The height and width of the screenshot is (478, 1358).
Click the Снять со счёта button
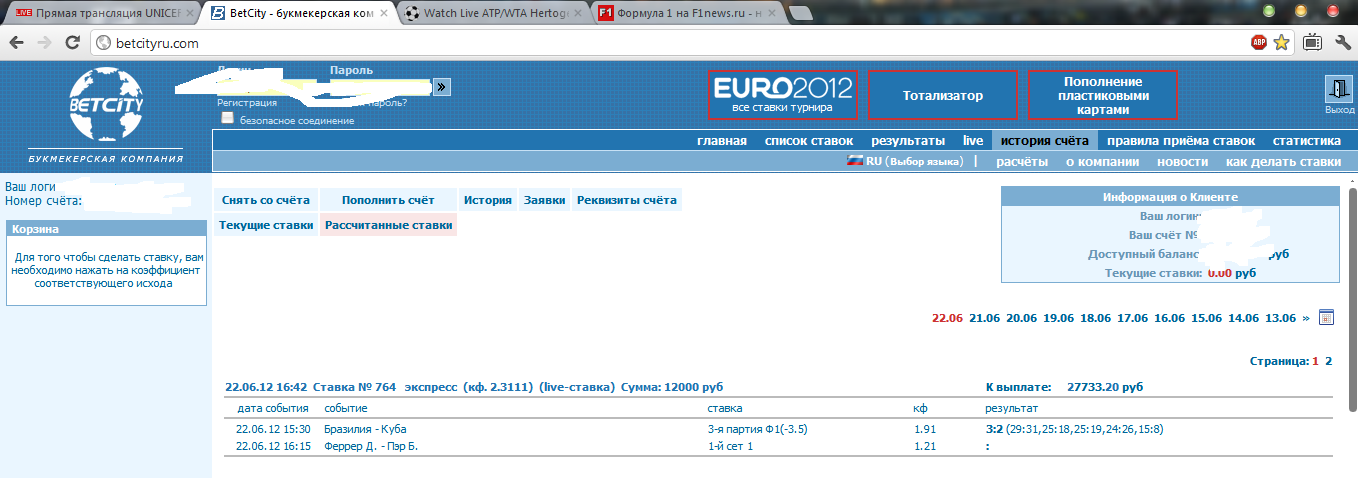pos(266,200)
